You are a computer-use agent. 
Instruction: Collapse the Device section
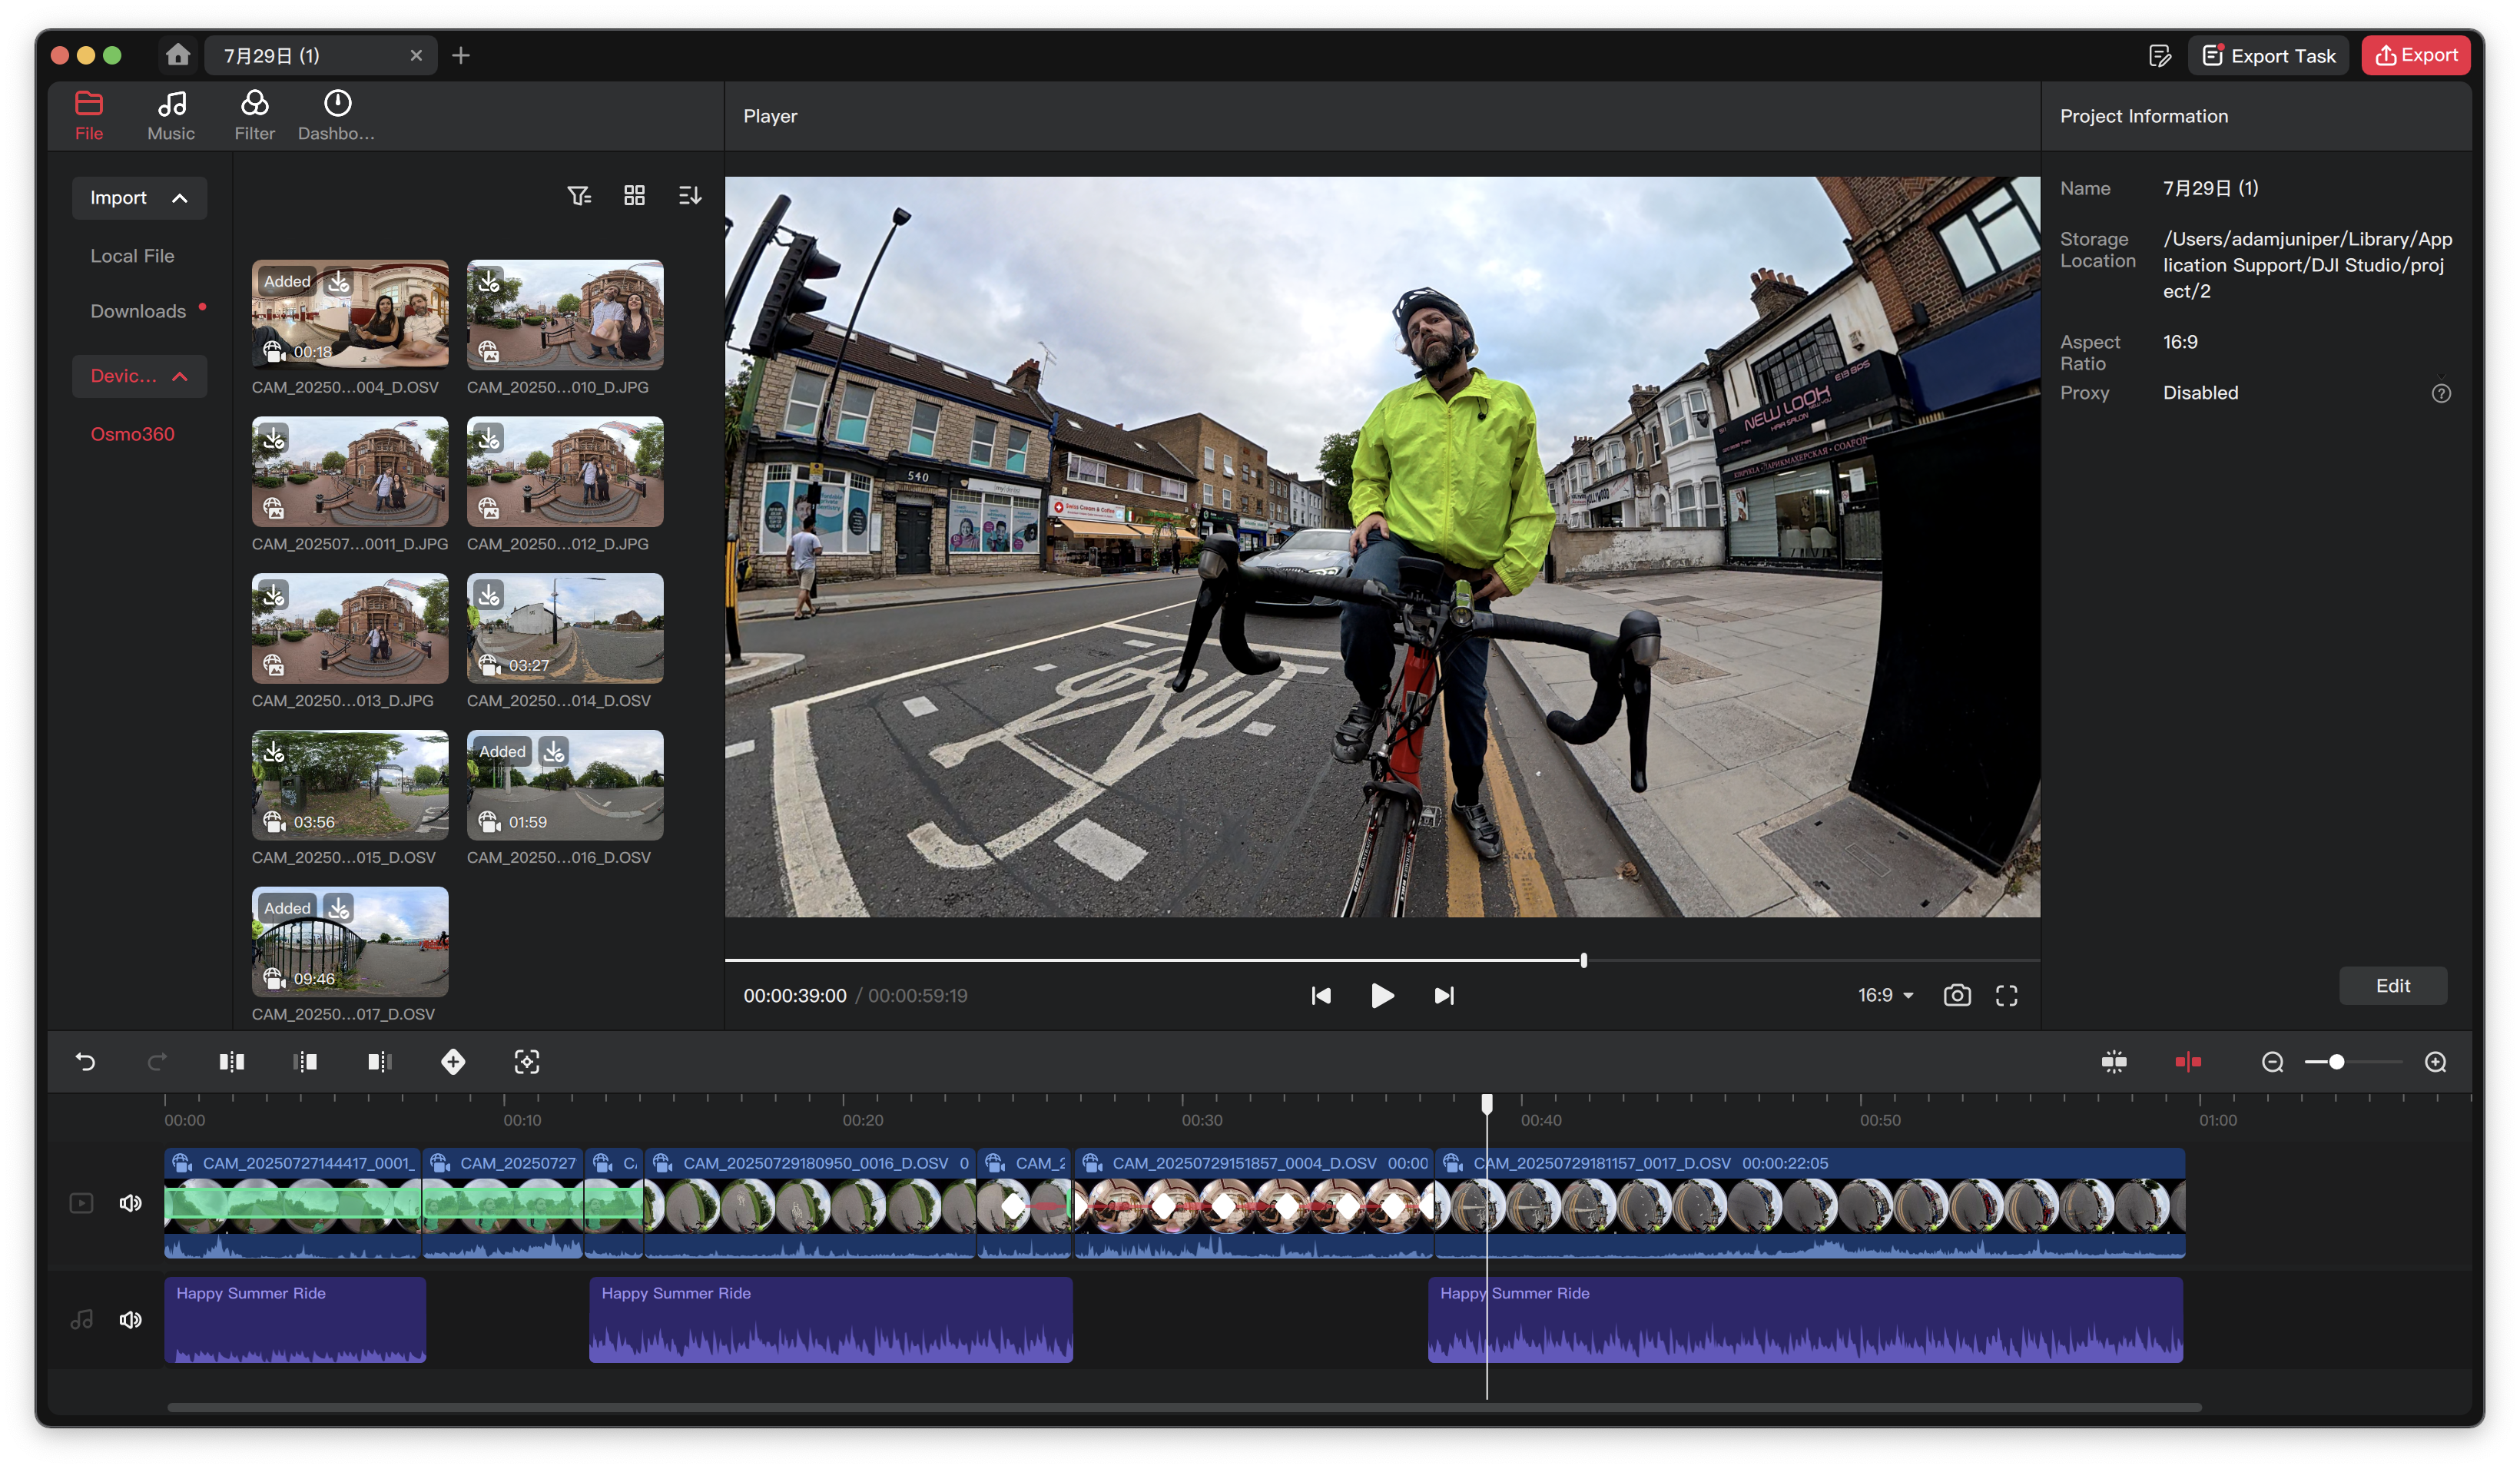tap(139, 376)
